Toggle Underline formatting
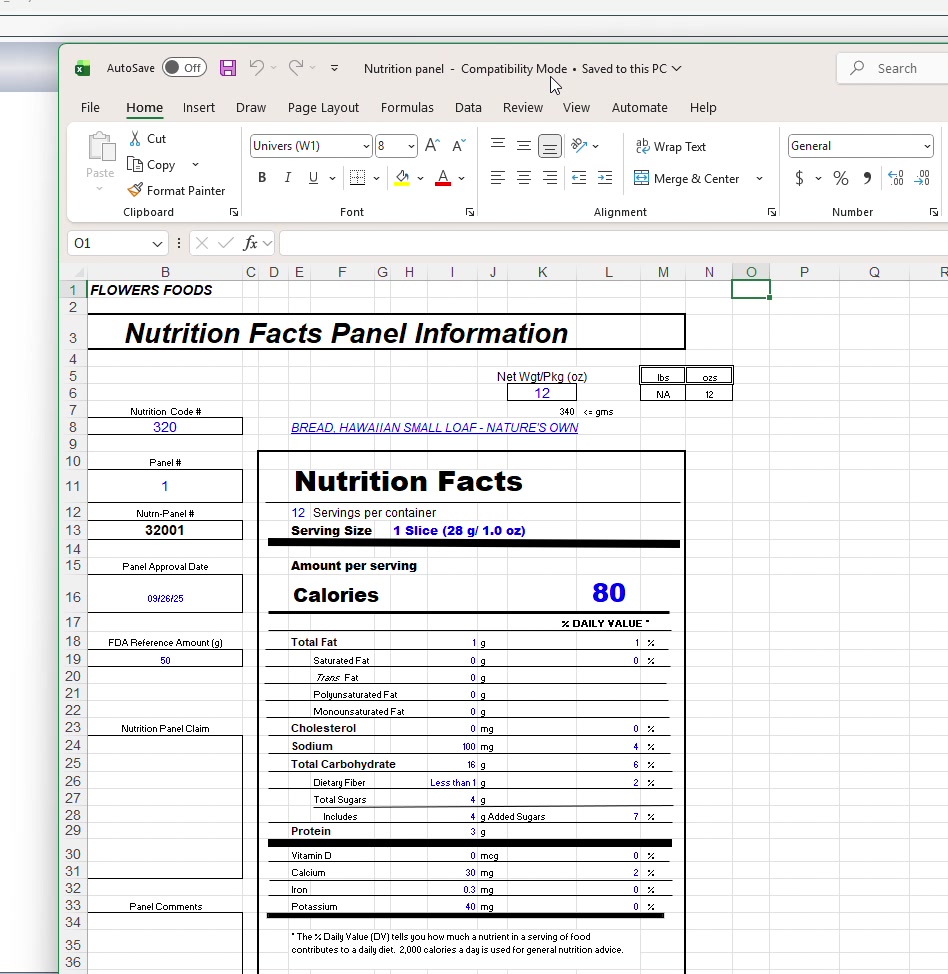The image size is (948, 974). (314, 178)
